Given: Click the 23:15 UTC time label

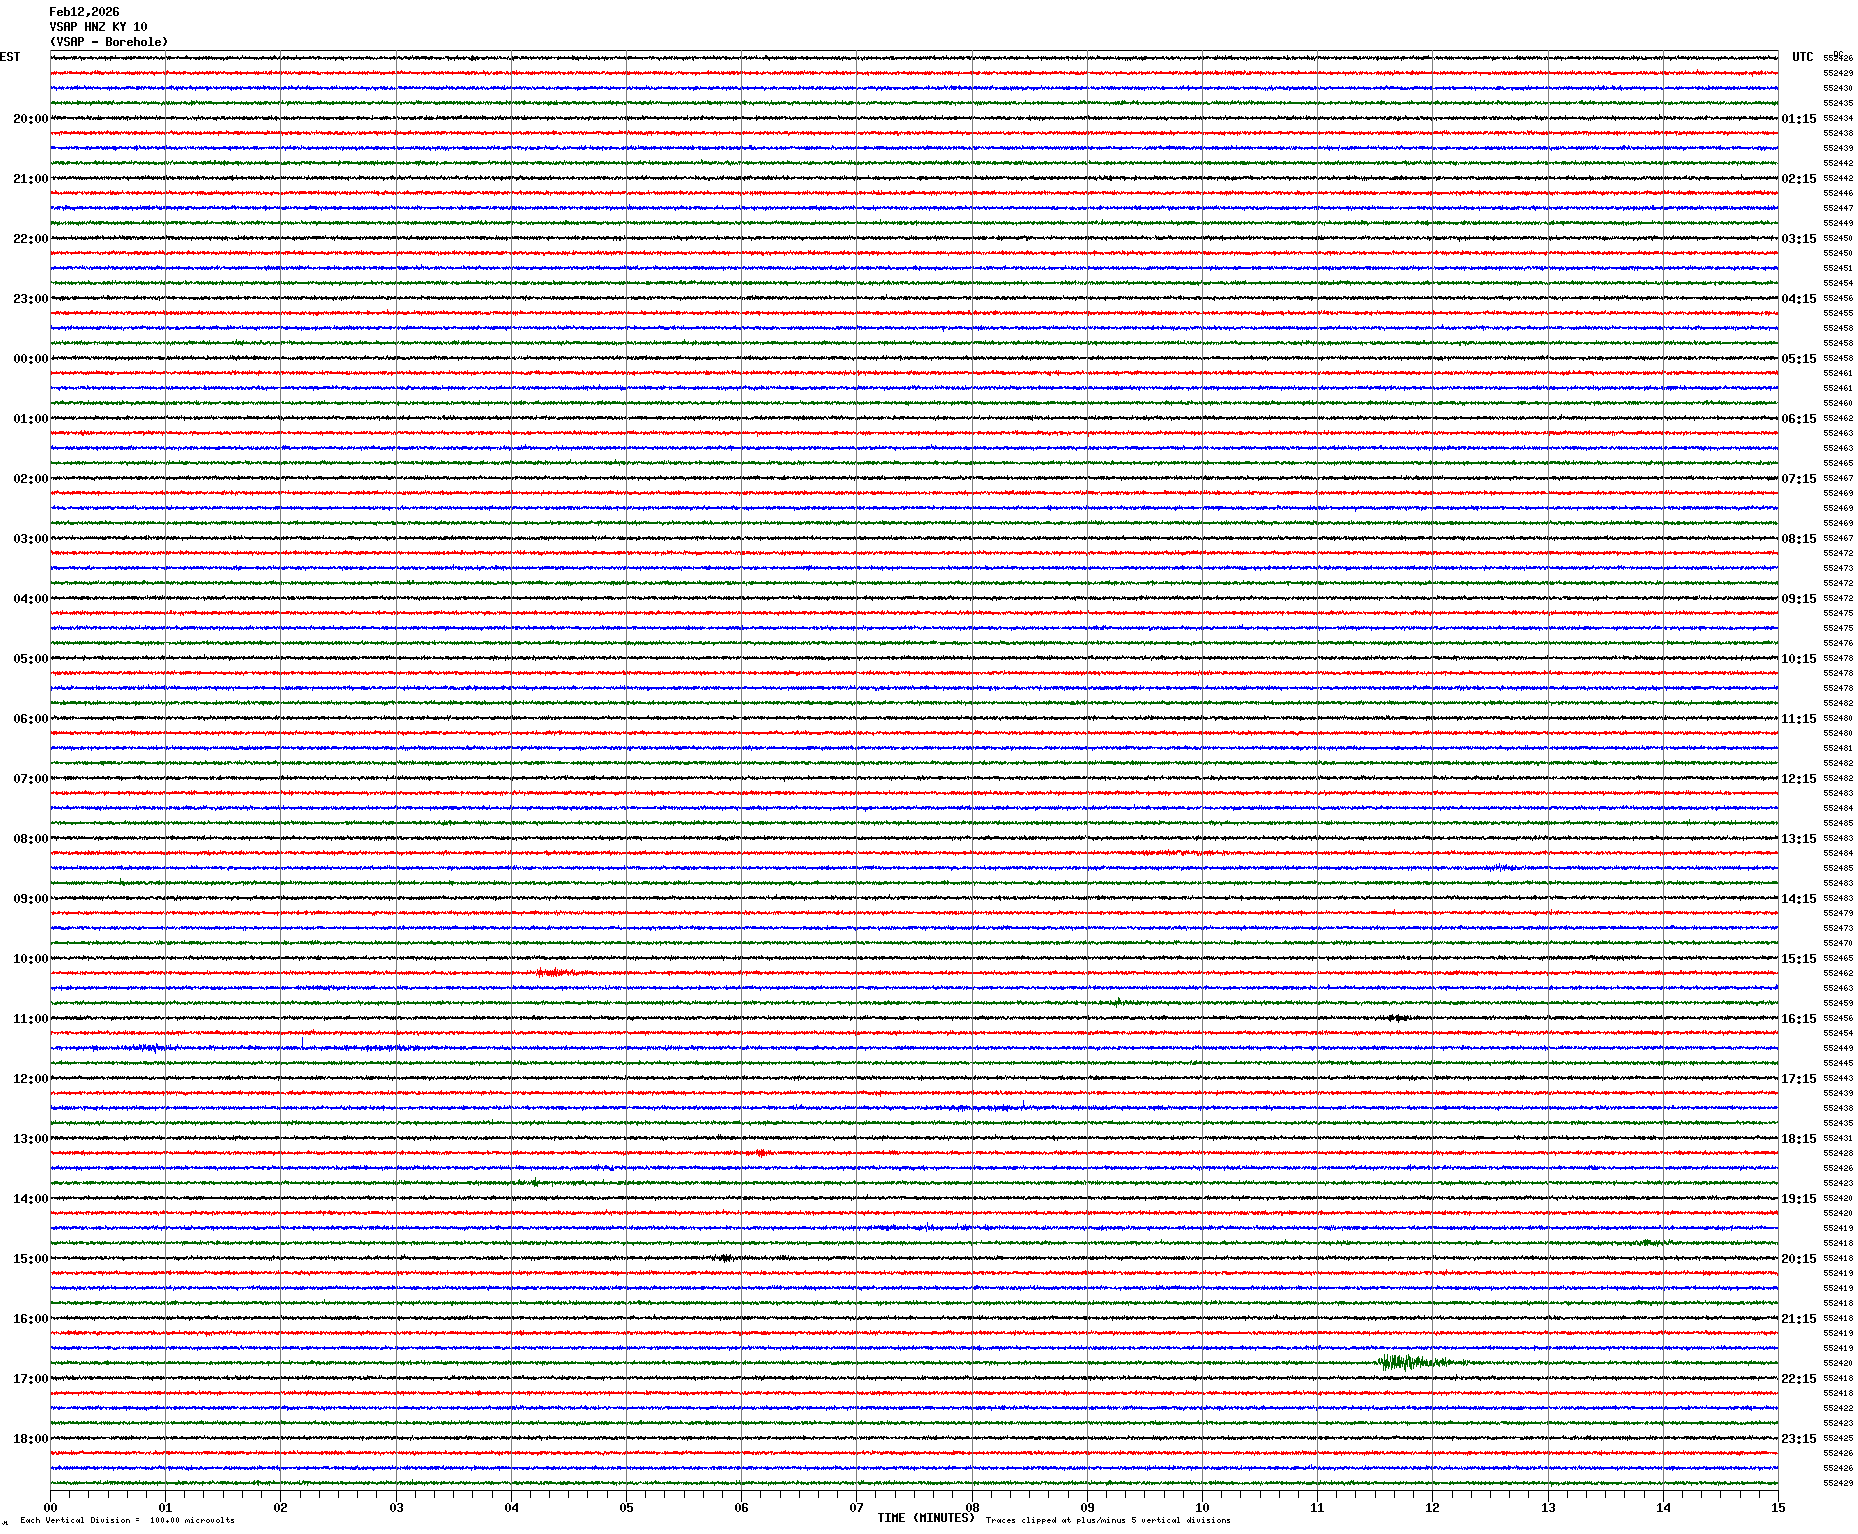Looking at the screenshot, I should point(1798,1439).
